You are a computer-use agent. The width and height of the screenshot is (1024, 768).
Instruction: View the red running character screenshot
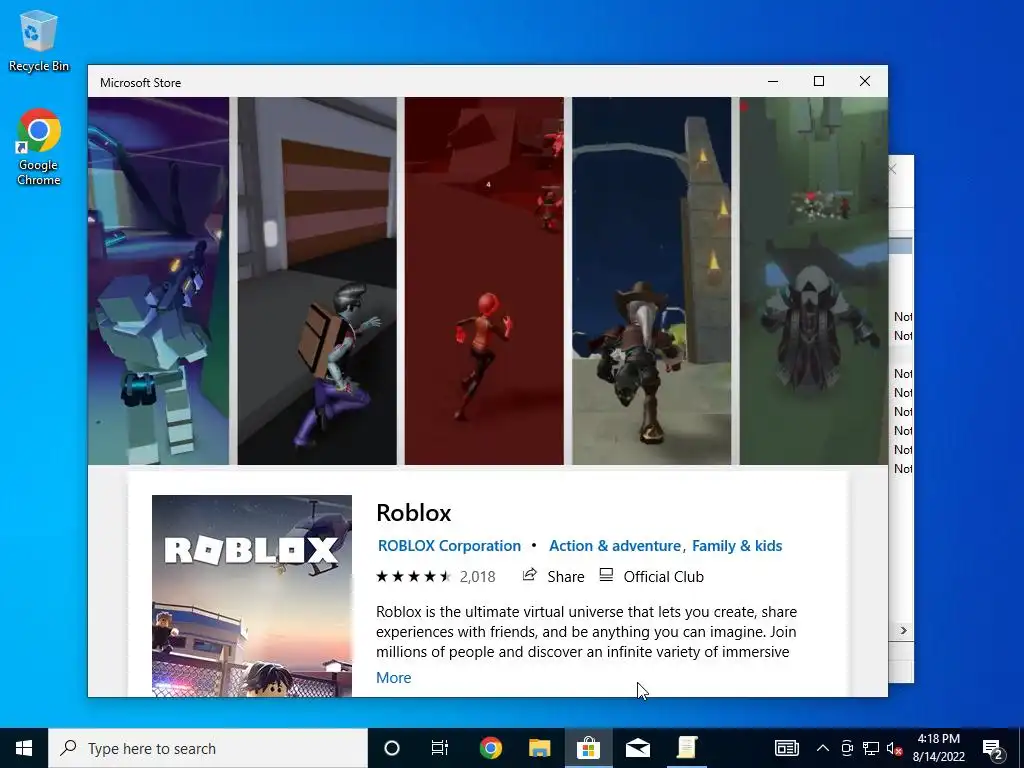coord(484,281)
